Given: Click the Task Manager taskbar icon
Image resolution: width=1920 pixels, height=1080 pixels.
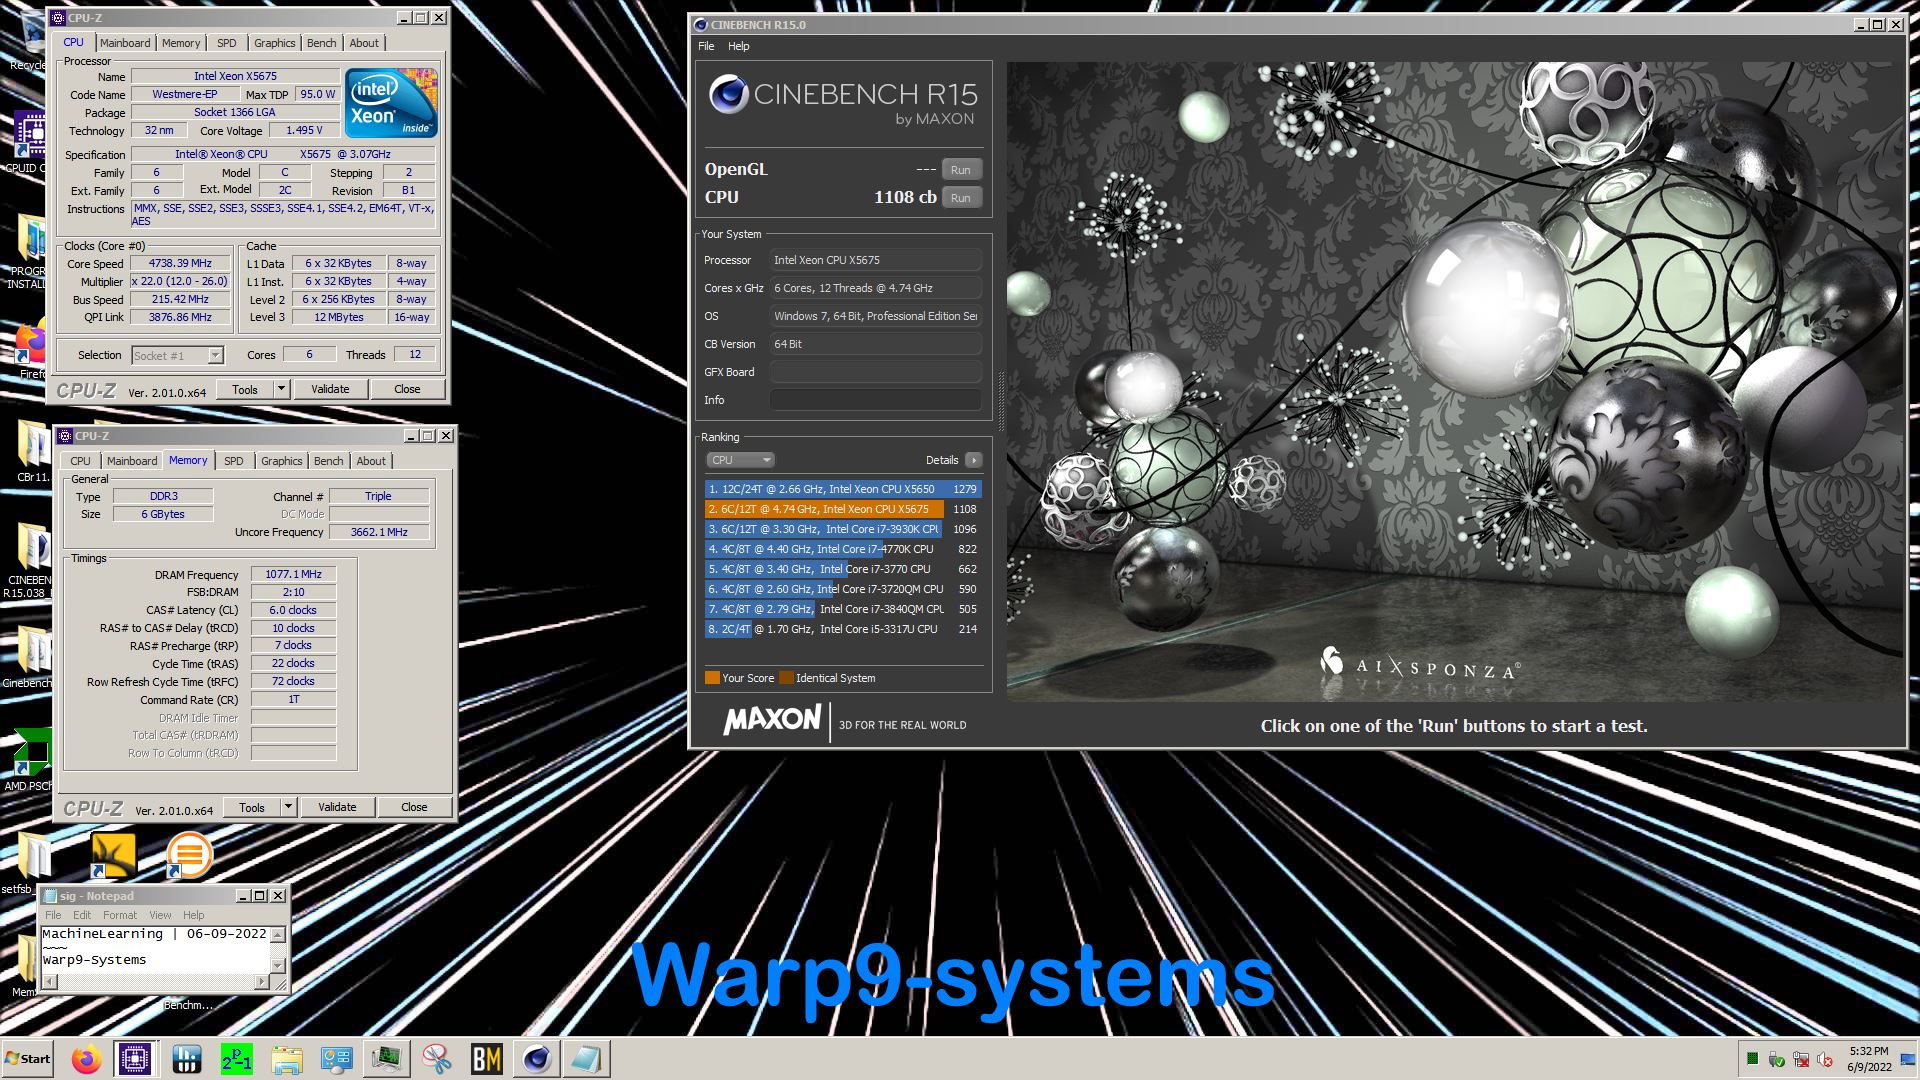Looking at the screenshot, I should [386, 1059].
